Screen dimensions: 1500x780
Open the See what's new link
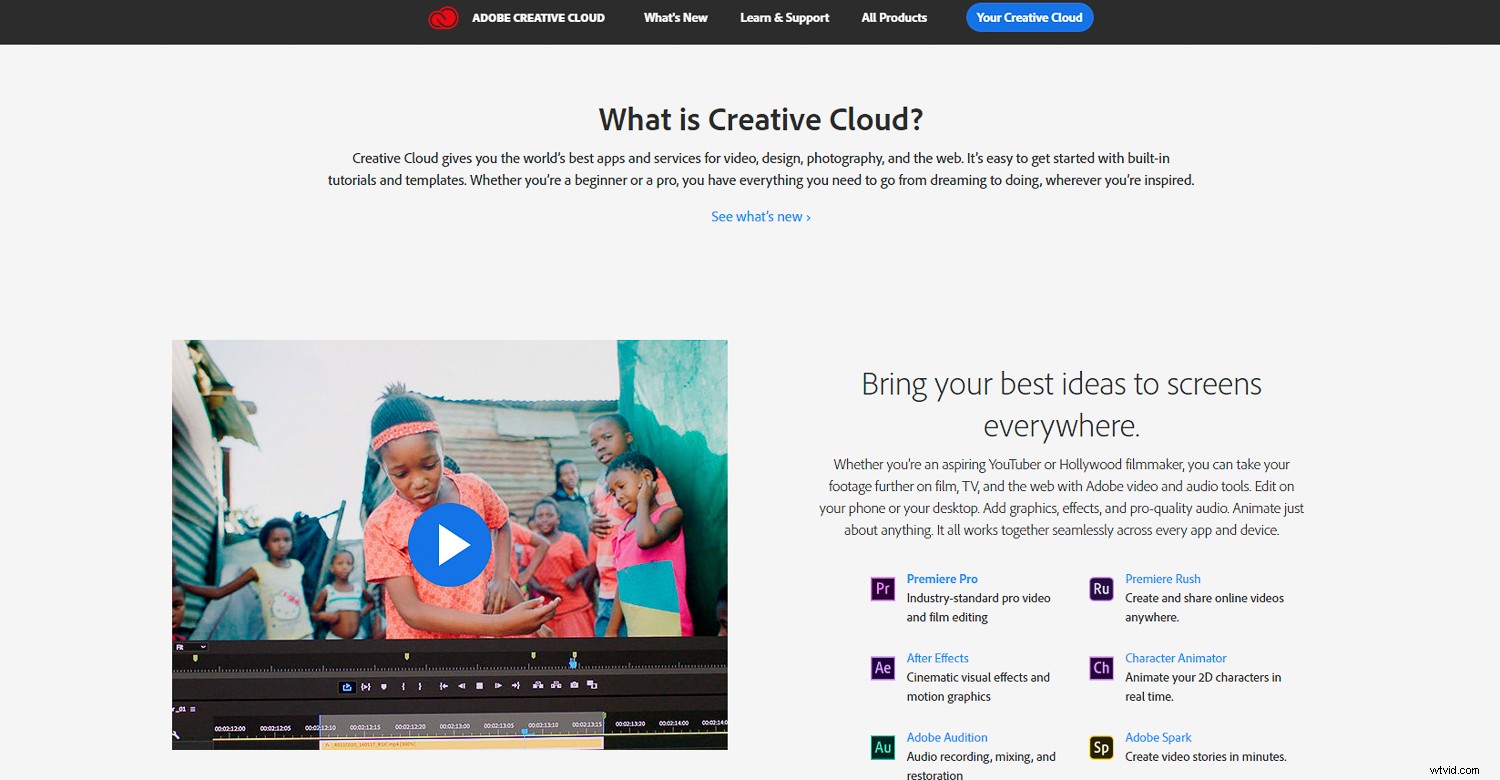pyautogui.click(x=760, y=216)
